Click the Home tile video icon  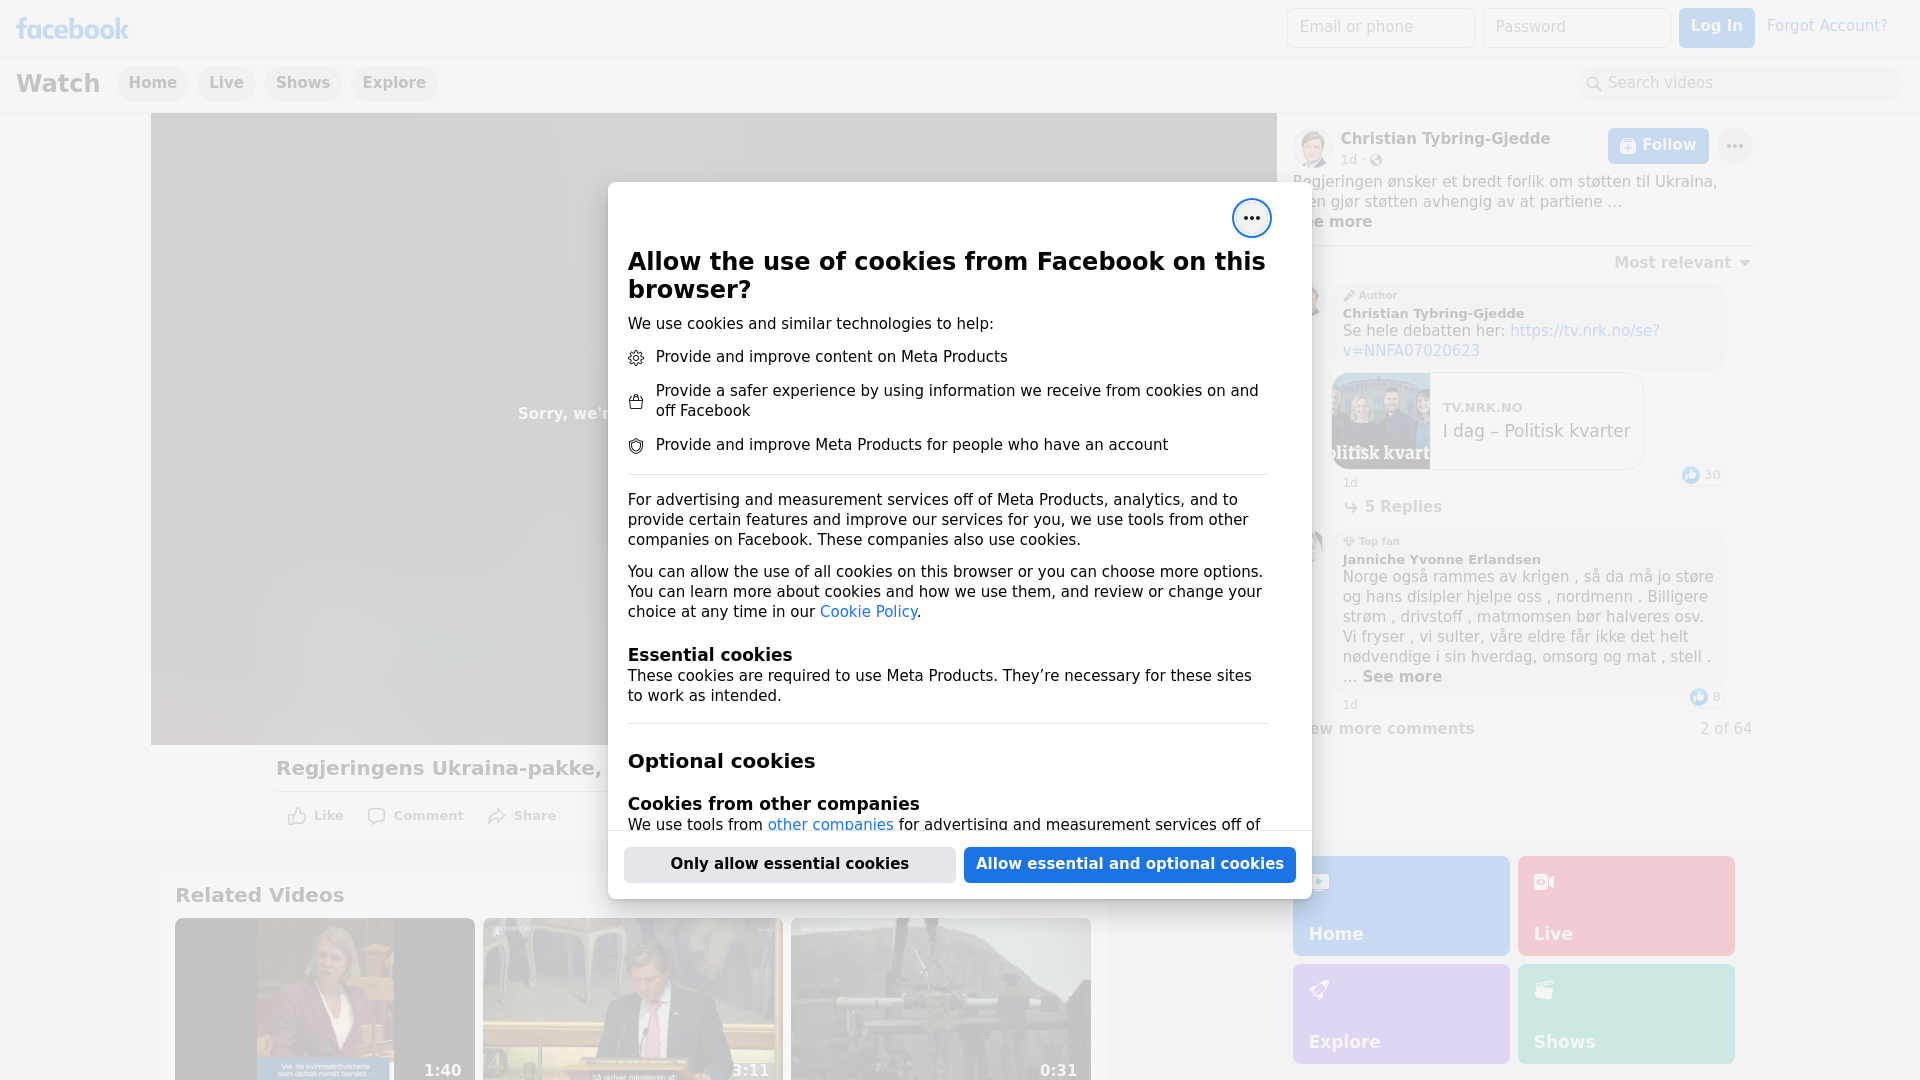click(1319, 882)
